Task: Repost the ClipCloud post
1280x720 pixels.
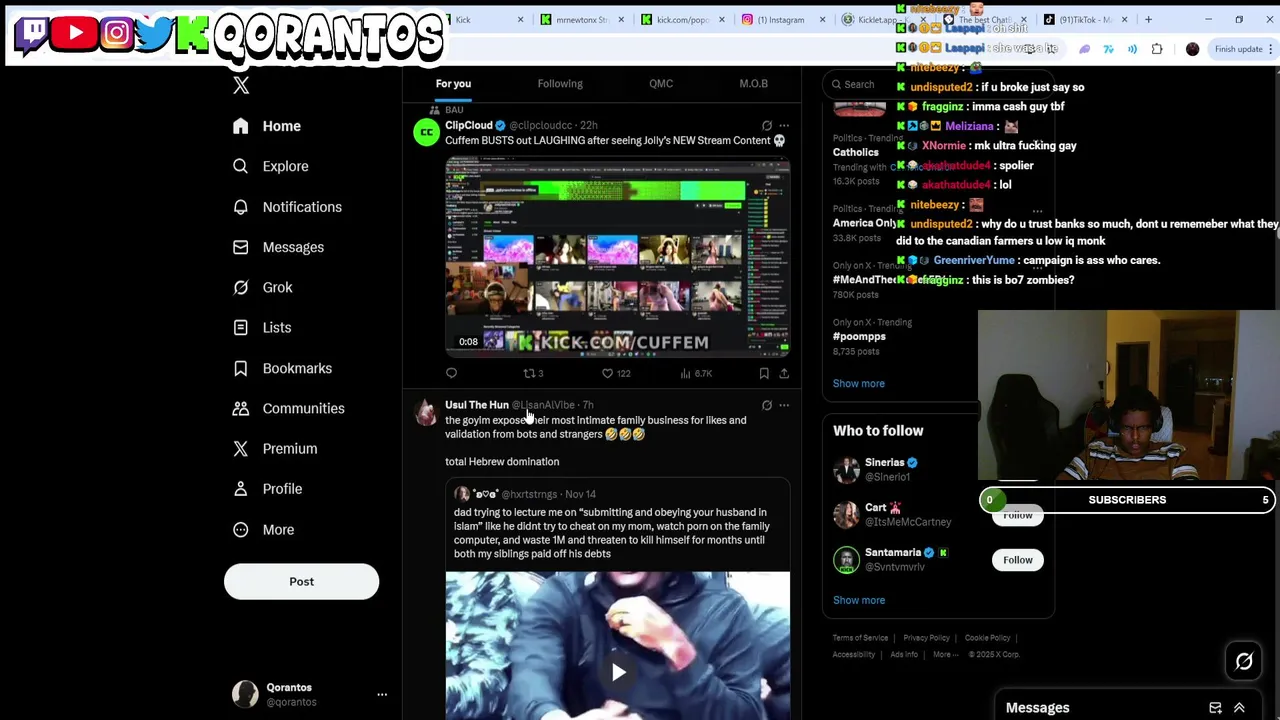Action: pyautogui.click(x=533, y=373)
